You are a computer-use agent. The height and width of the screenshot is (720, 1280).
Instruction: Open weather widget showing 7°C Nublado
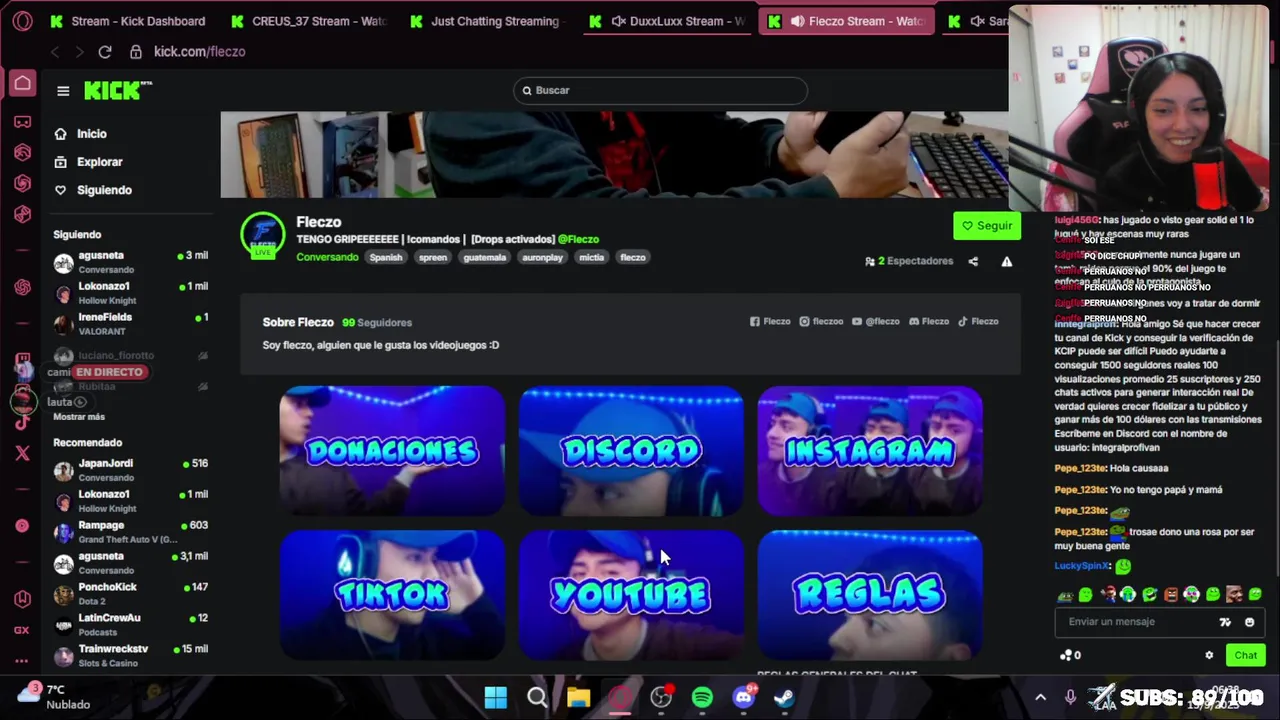click(55, 697)
